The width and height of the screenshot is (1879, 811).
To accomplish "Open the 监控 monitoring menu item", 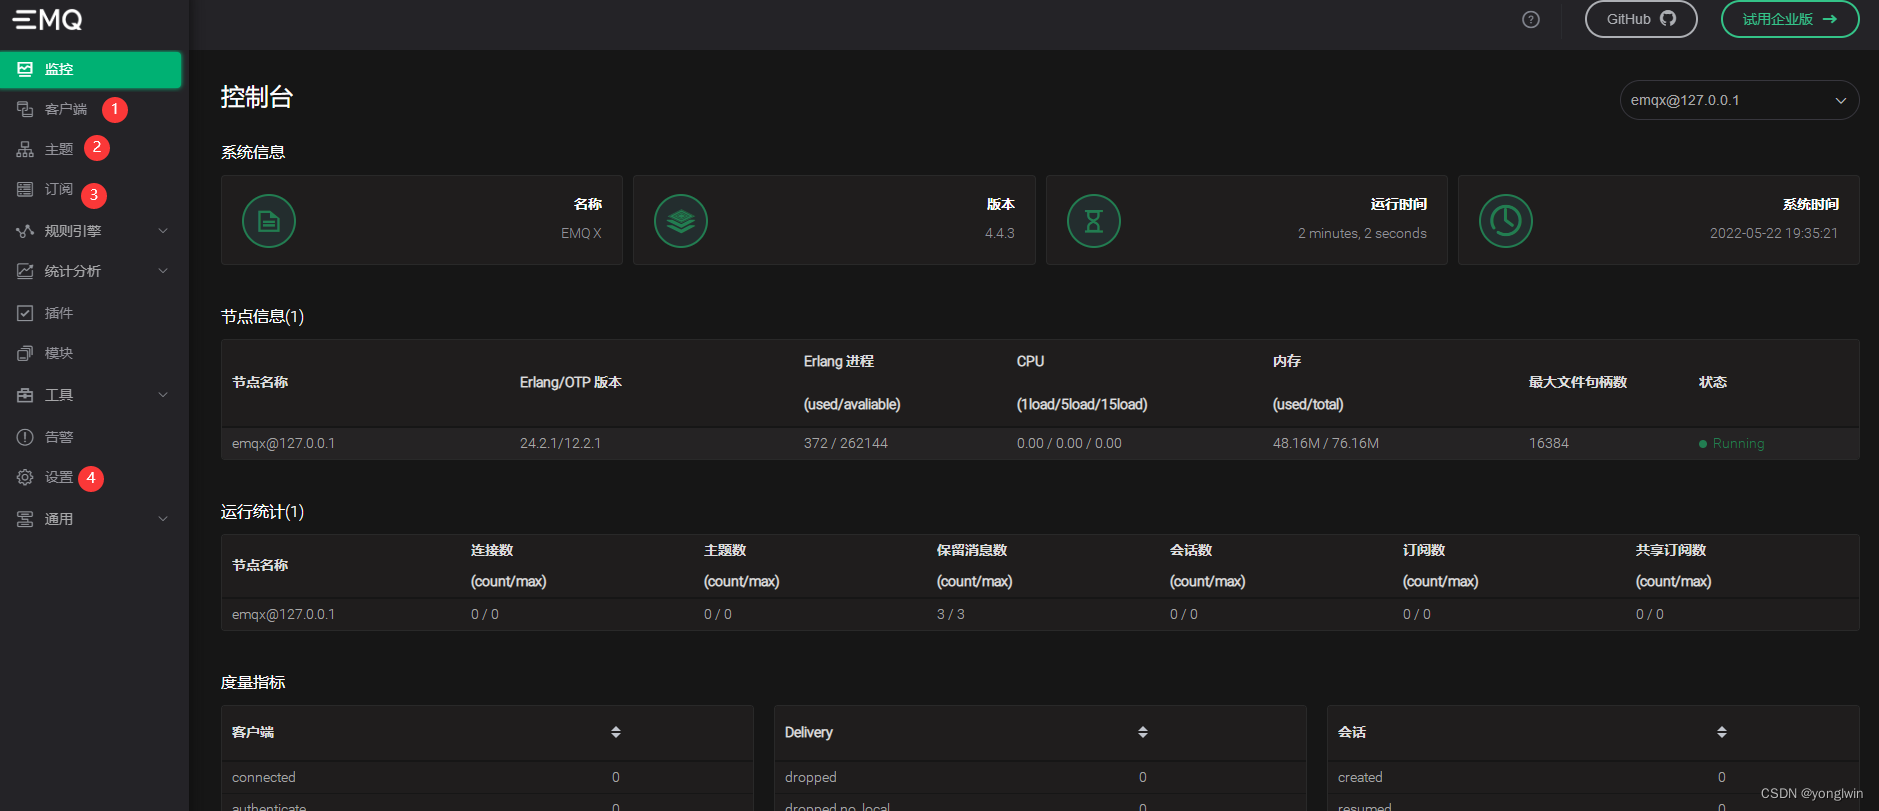I will click(91, 69).
